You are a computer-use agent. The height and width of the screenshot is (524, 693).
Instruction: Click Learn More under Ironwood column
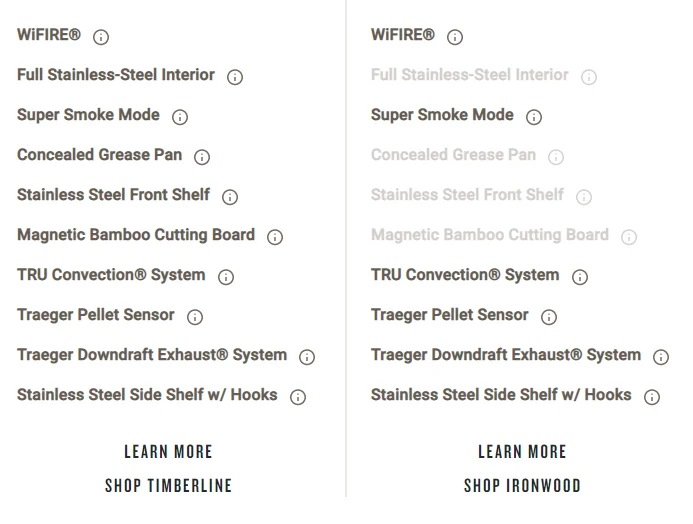(522, 452)
